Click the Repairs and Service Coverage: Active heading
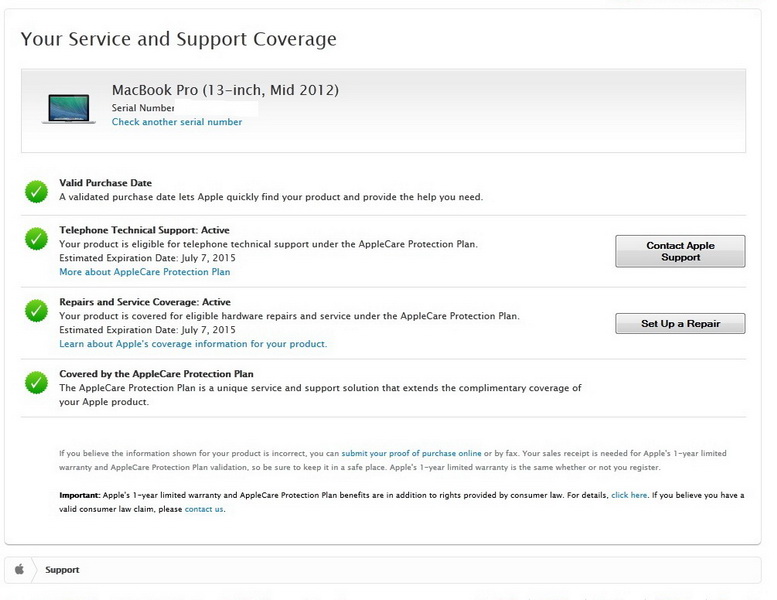Viewport: 777px width, 600px height. (144, 302)
